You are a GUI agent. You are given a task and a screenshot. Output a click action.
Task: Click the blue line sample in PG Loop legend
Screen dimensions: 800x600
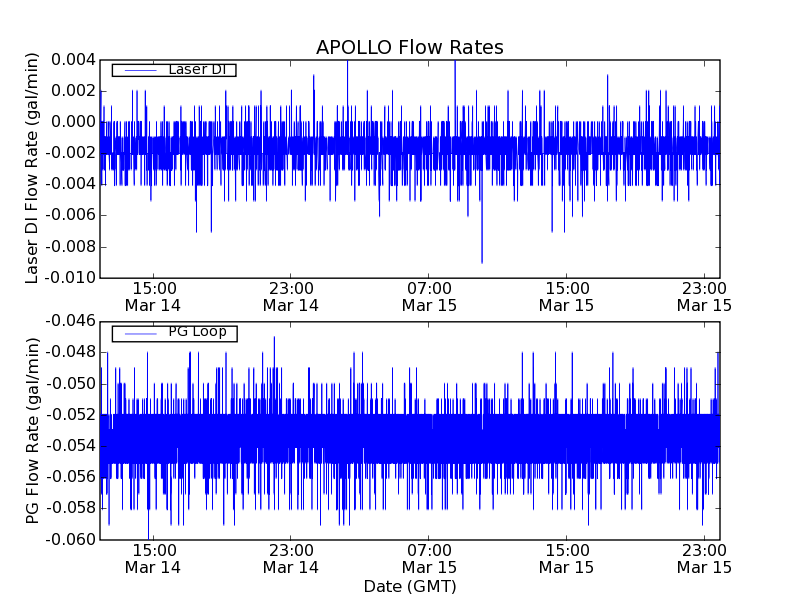[137, 333]
